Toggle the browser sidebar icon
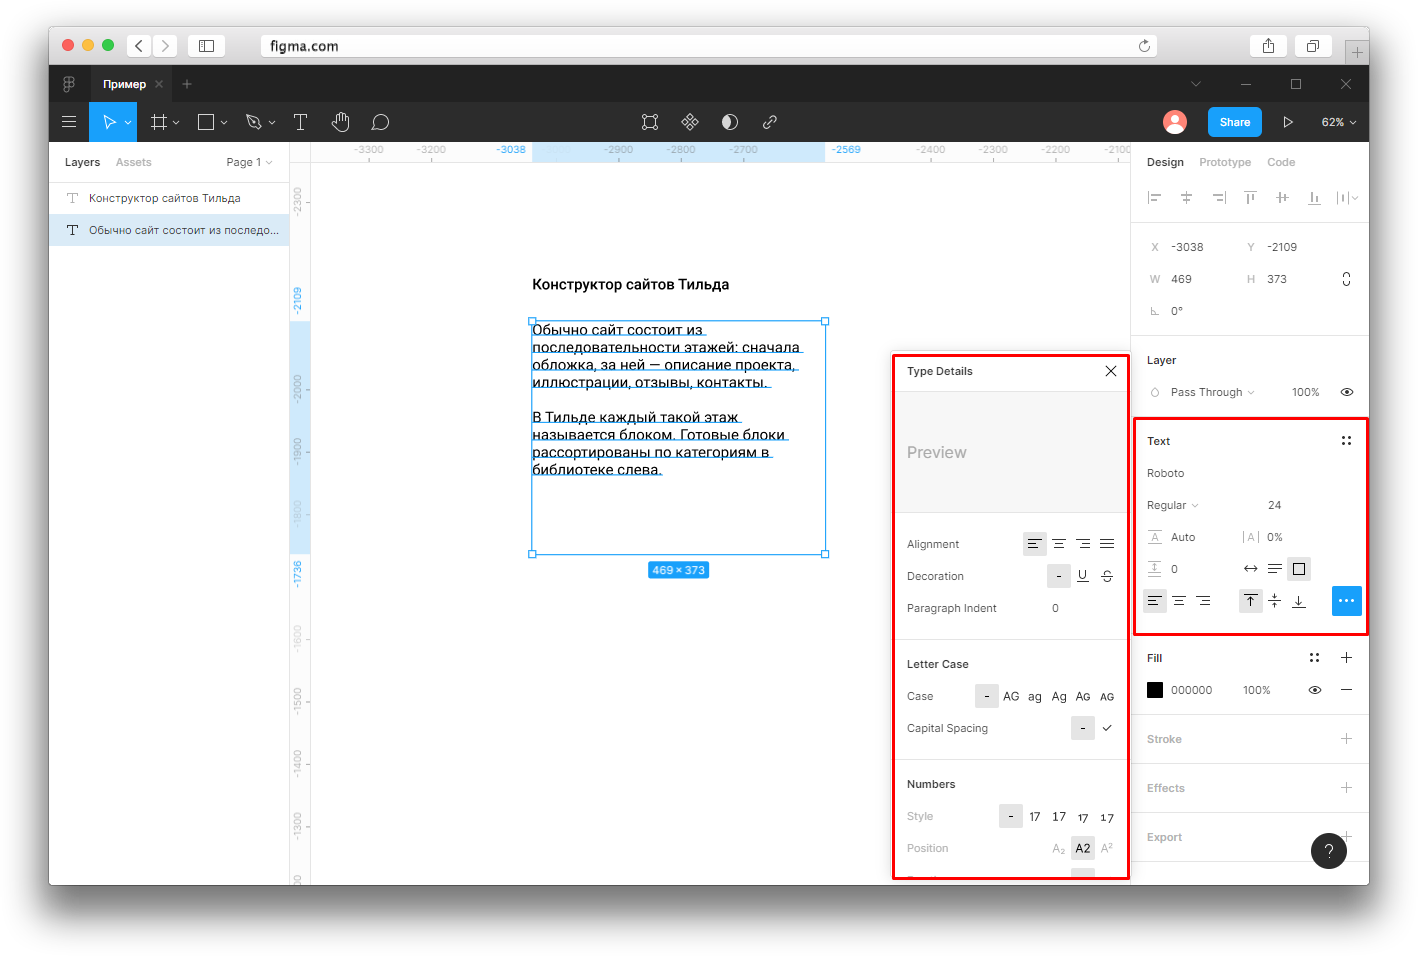This screenshot has width=1418, height=956. point(206,46)
